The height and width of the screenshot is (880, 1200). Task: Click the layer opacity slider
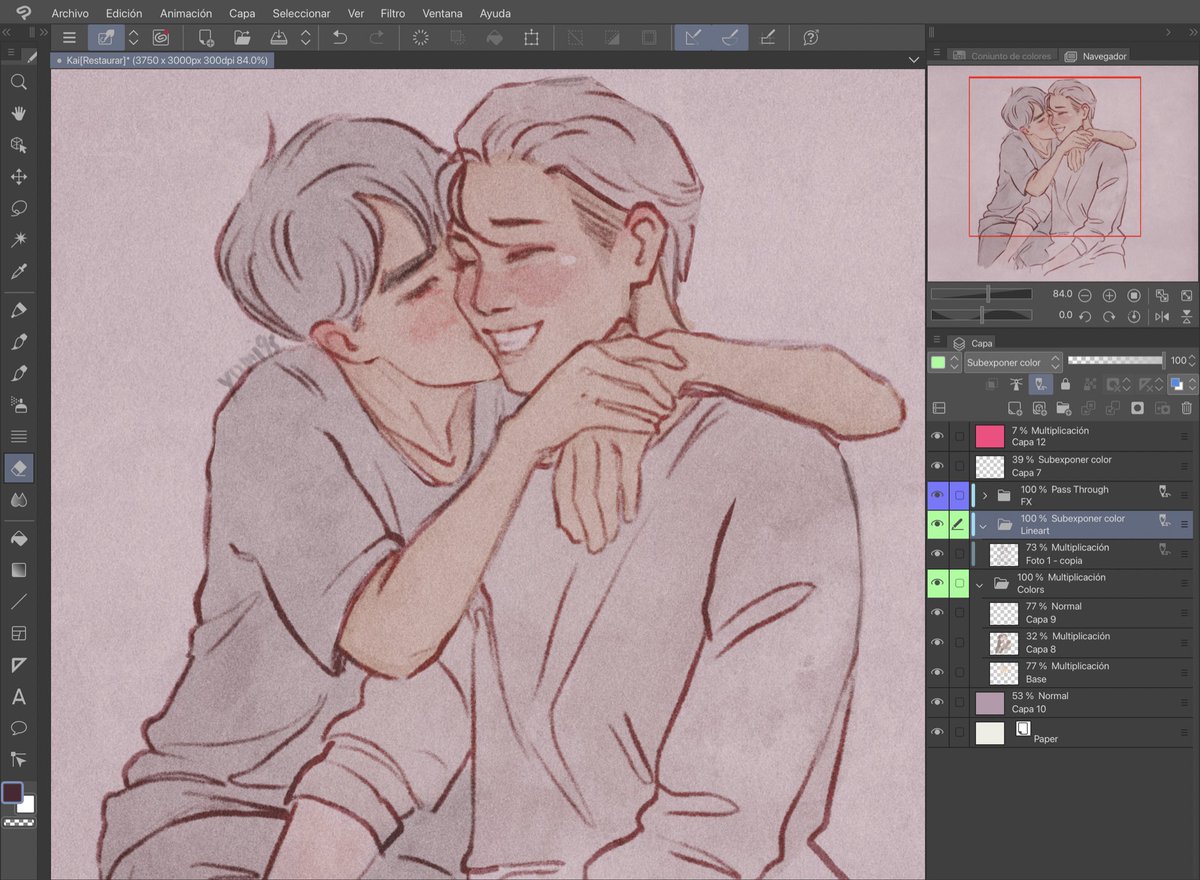[x=1116, y=360]
